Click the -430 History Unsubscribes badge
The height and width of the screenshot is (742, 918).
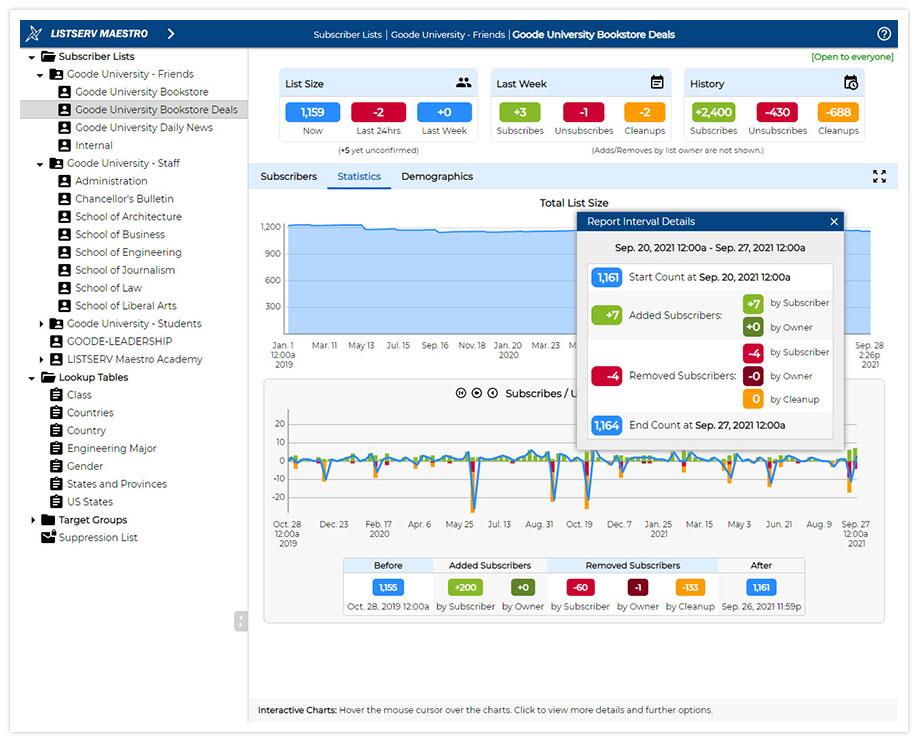(777, 112)
